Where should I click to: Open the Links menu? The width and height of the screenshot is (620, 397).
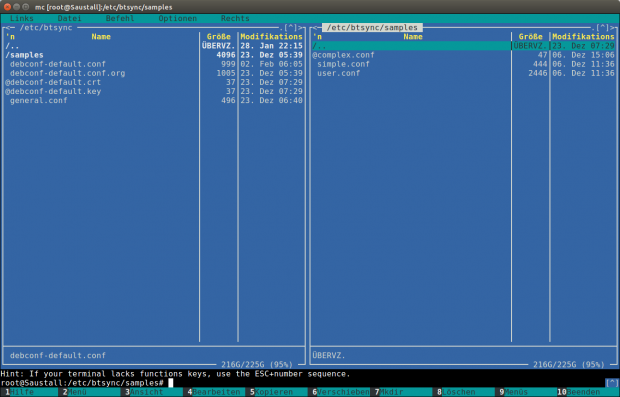coord(22,18)
